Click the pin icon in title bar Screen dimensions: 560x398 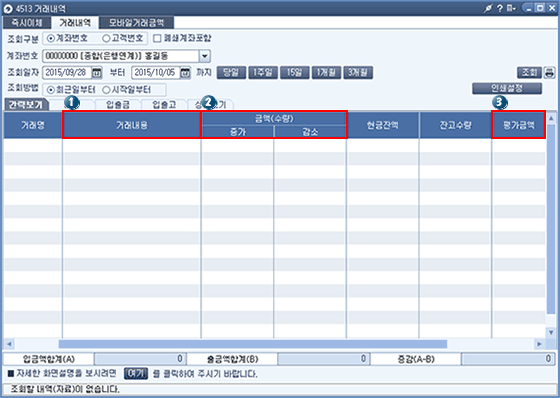click(x=488, y=9)
